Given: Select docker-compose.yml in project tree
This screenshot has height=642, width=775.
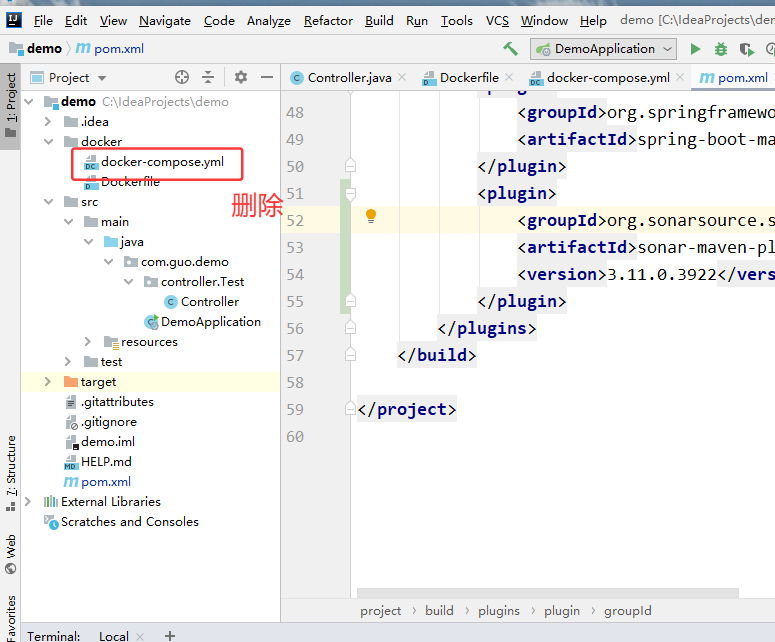Looking at the screenshot, I should [x=162, y=162].
